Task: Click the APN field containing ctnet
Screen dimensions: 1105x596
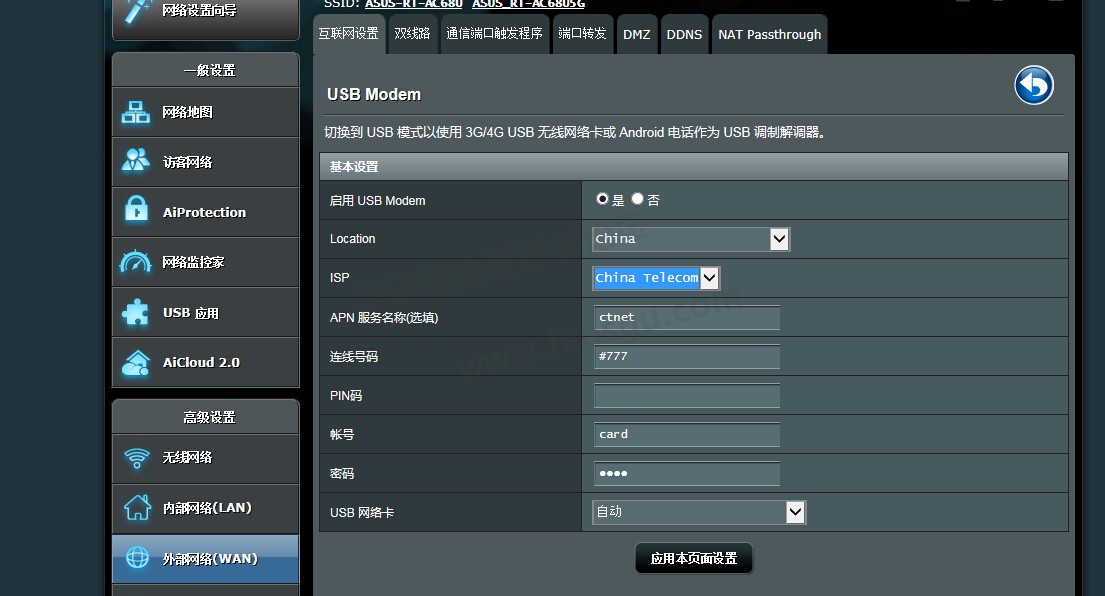Action: (687, 317)
